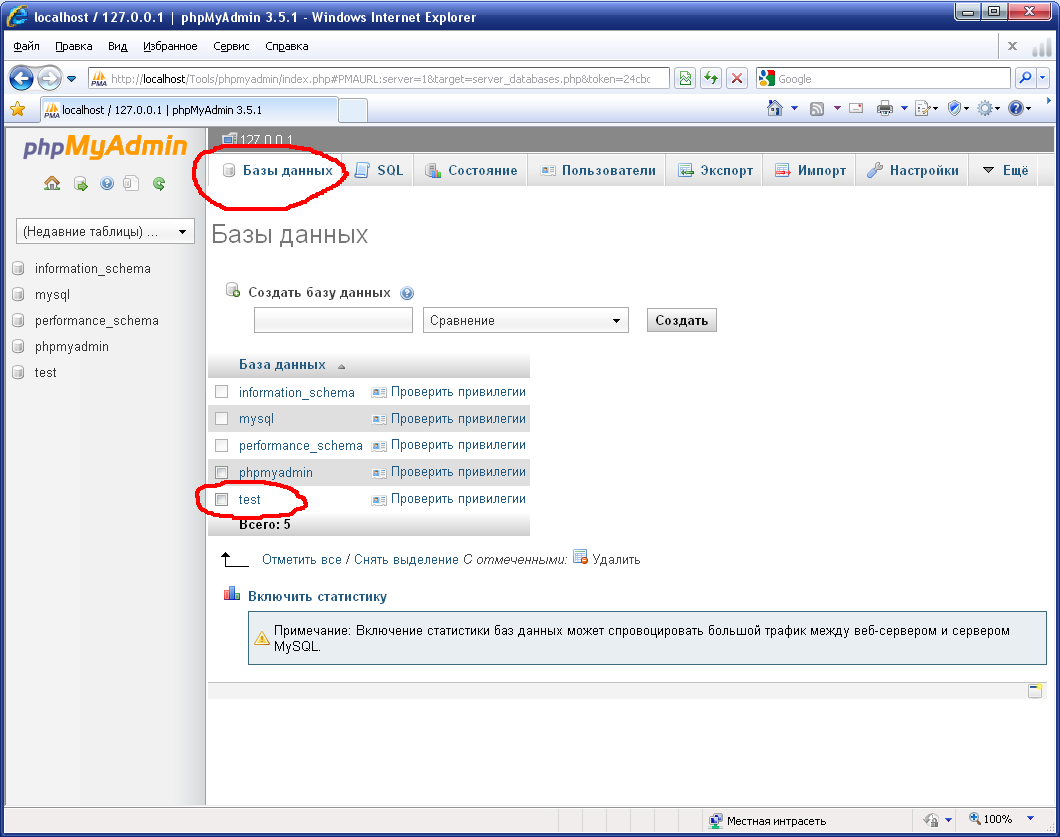Click privileges icon in the phpmyadmin row
1060x837 pixels.
379,473
